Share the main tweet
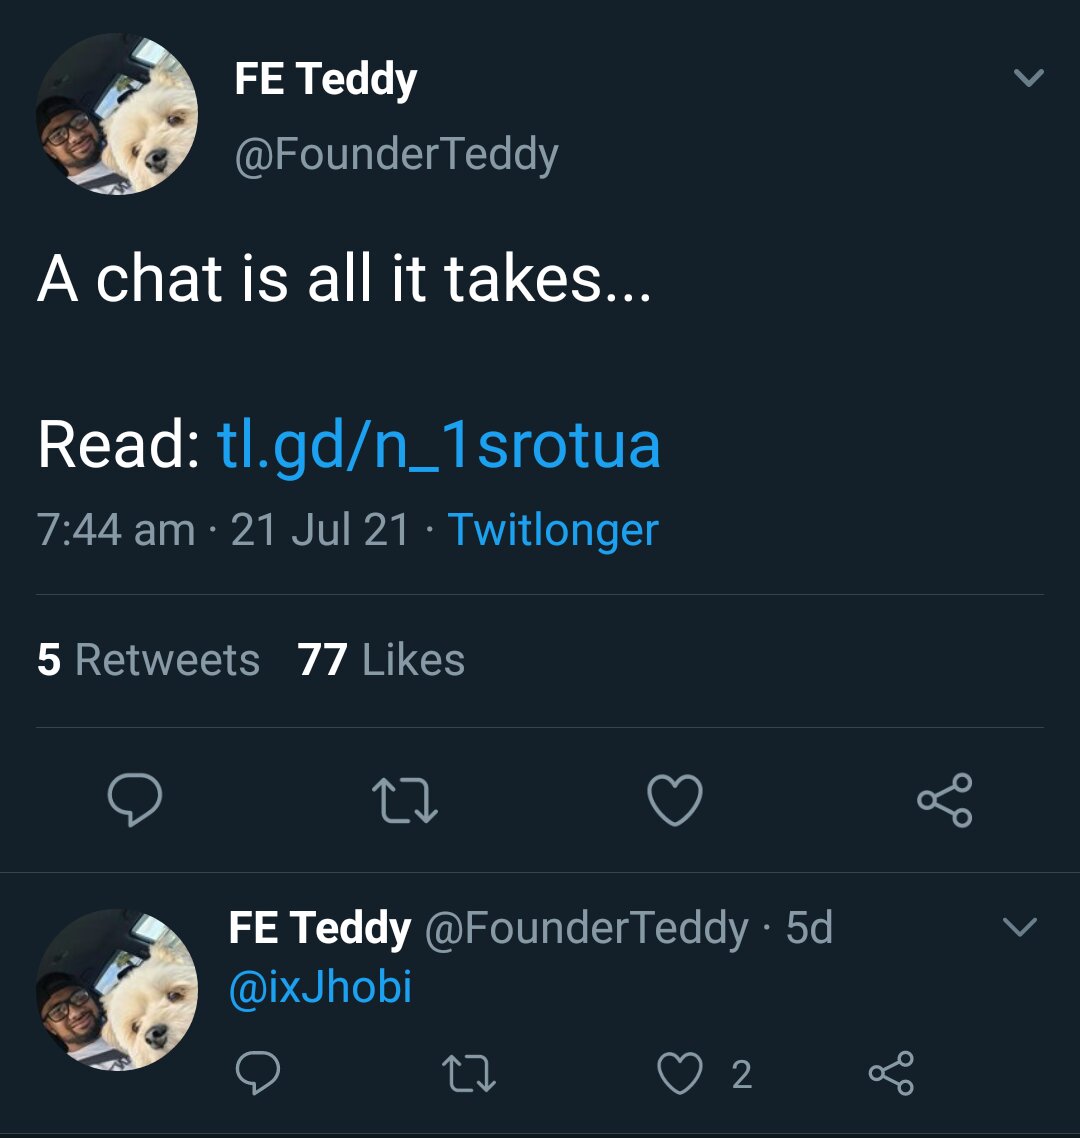The width and height of the screenshot is (1080, 1138). tap(944, 801)
